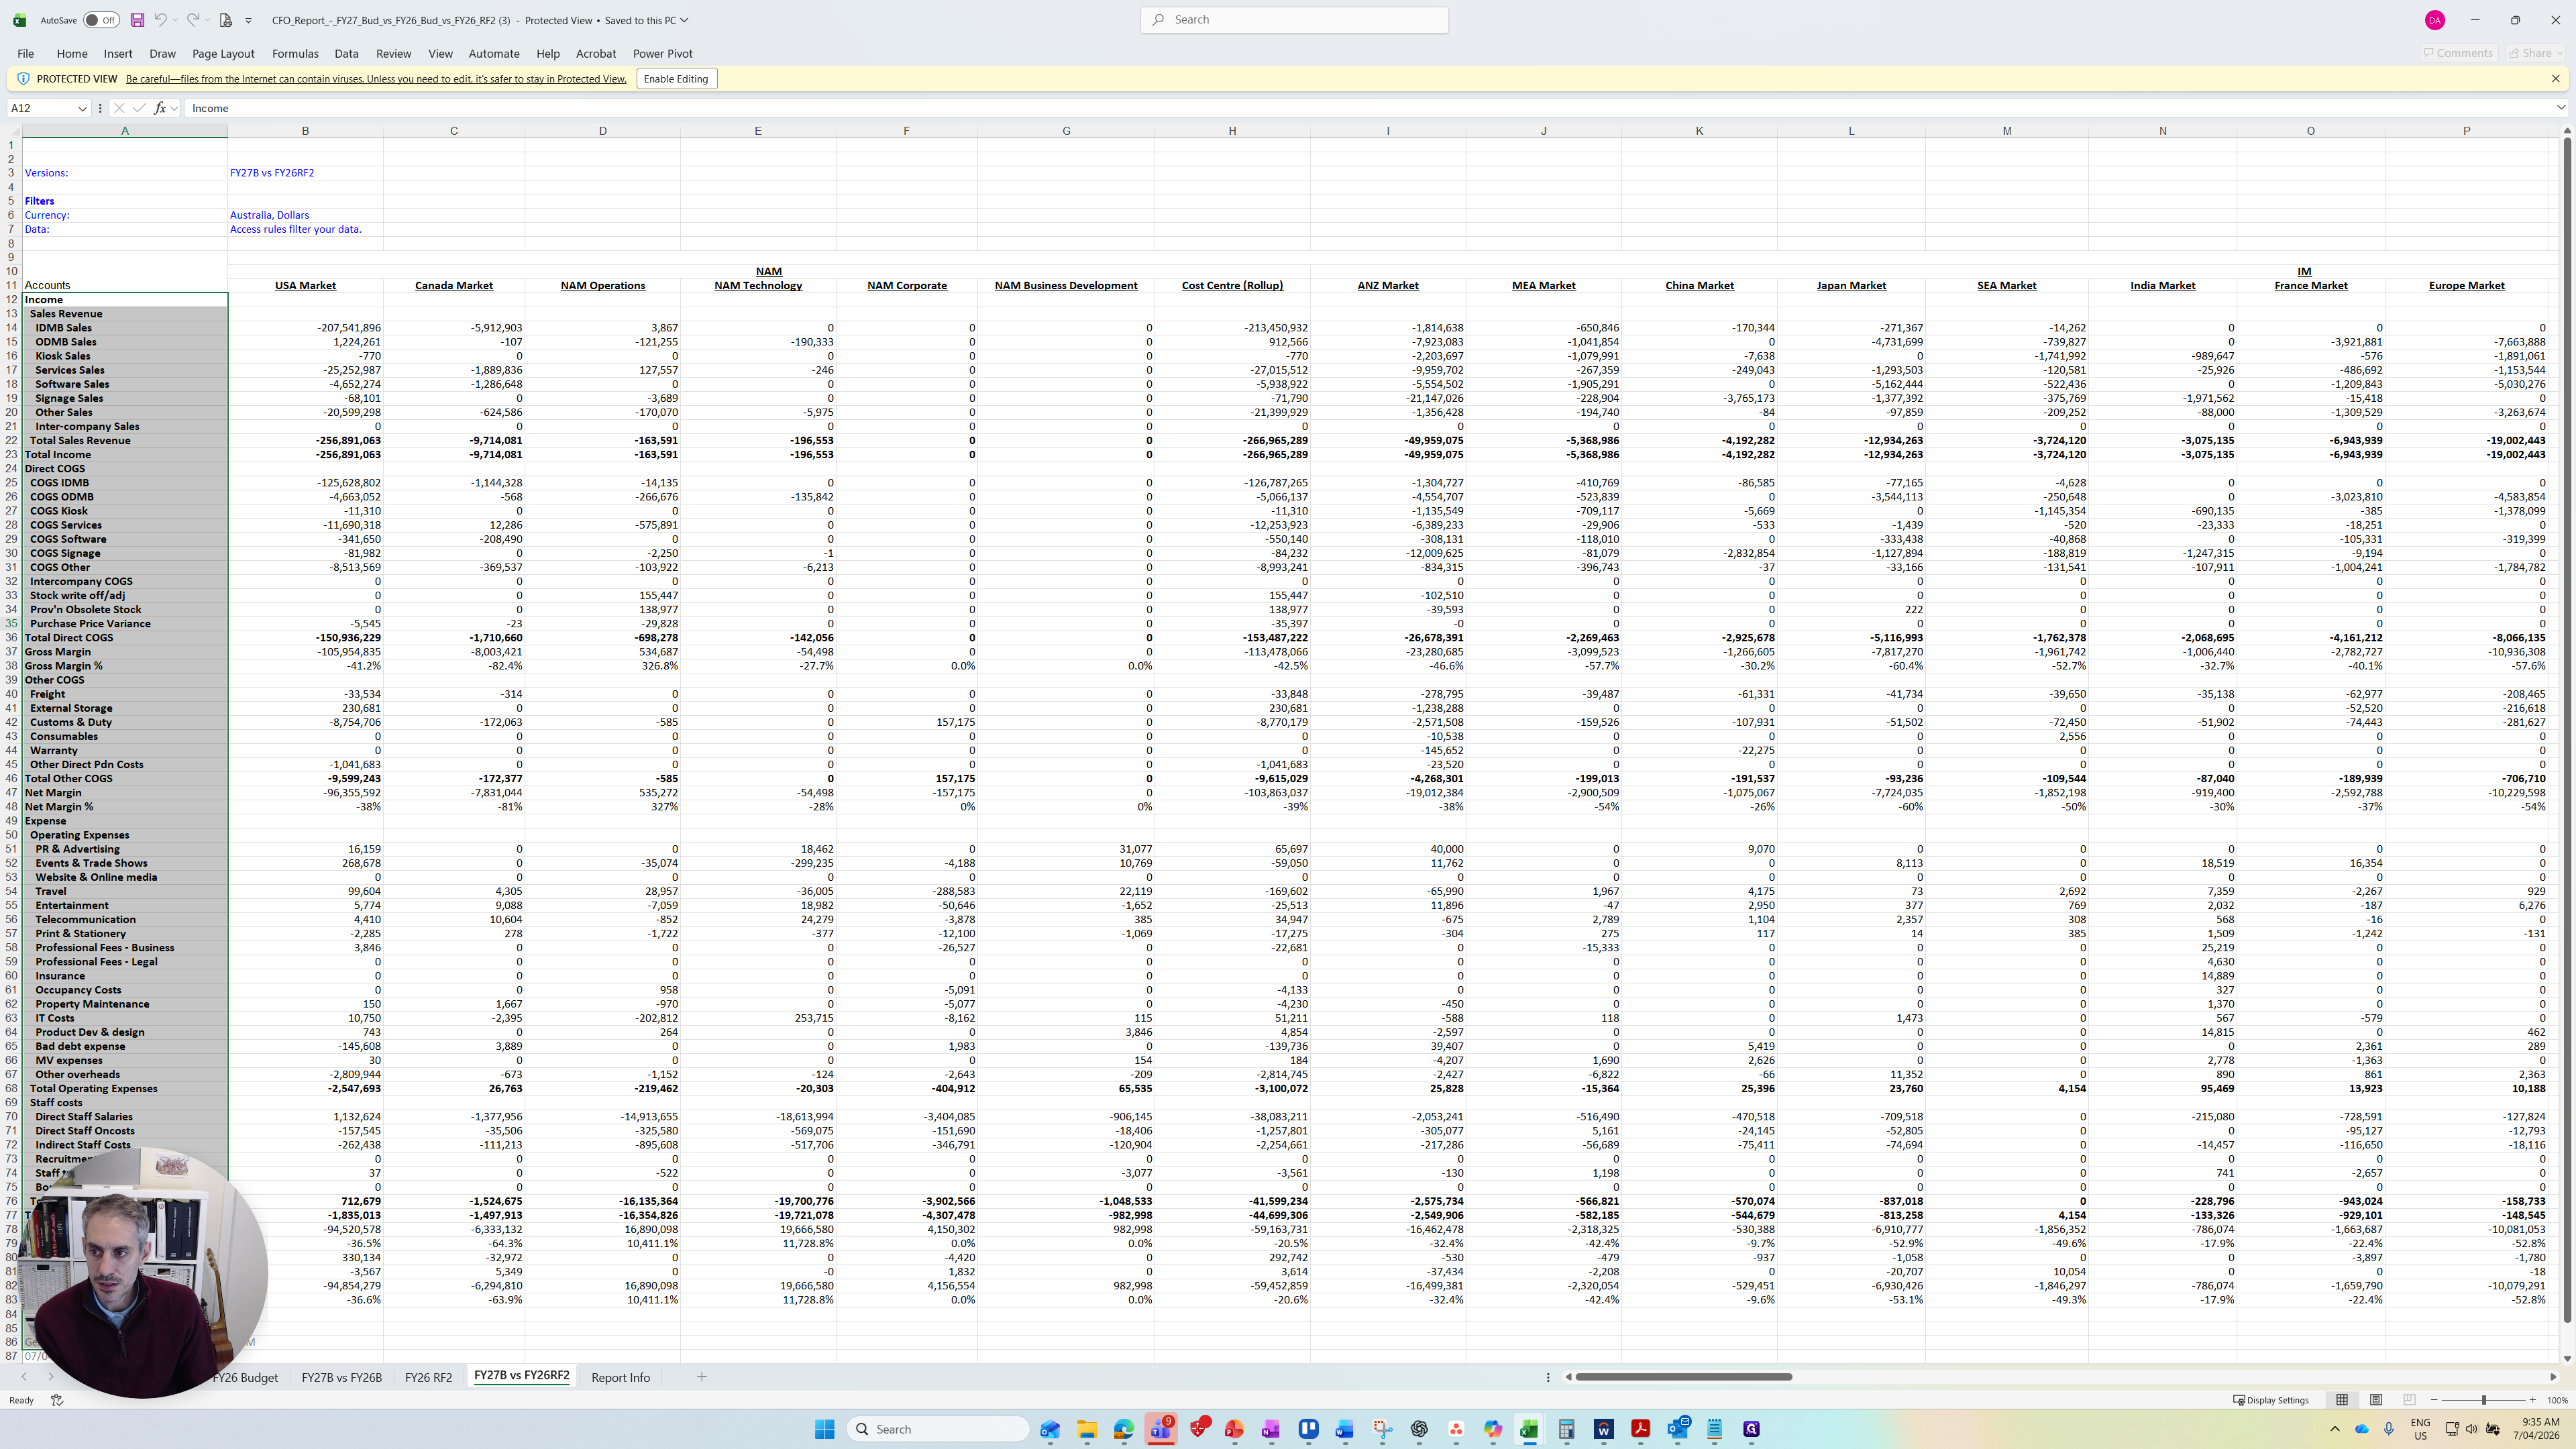Expand the Name Box dropdown arrow

coord(82,108)
